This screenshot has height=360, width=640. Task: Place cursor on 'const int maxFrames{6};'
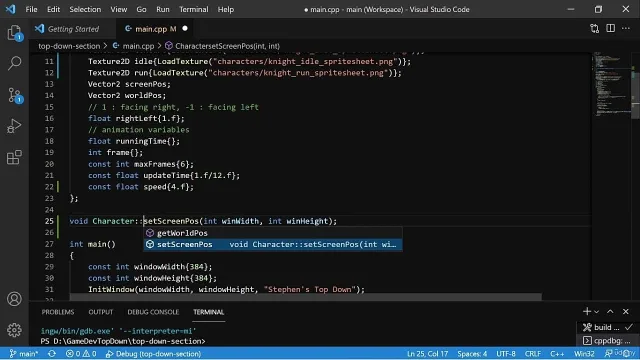(141, 164)
